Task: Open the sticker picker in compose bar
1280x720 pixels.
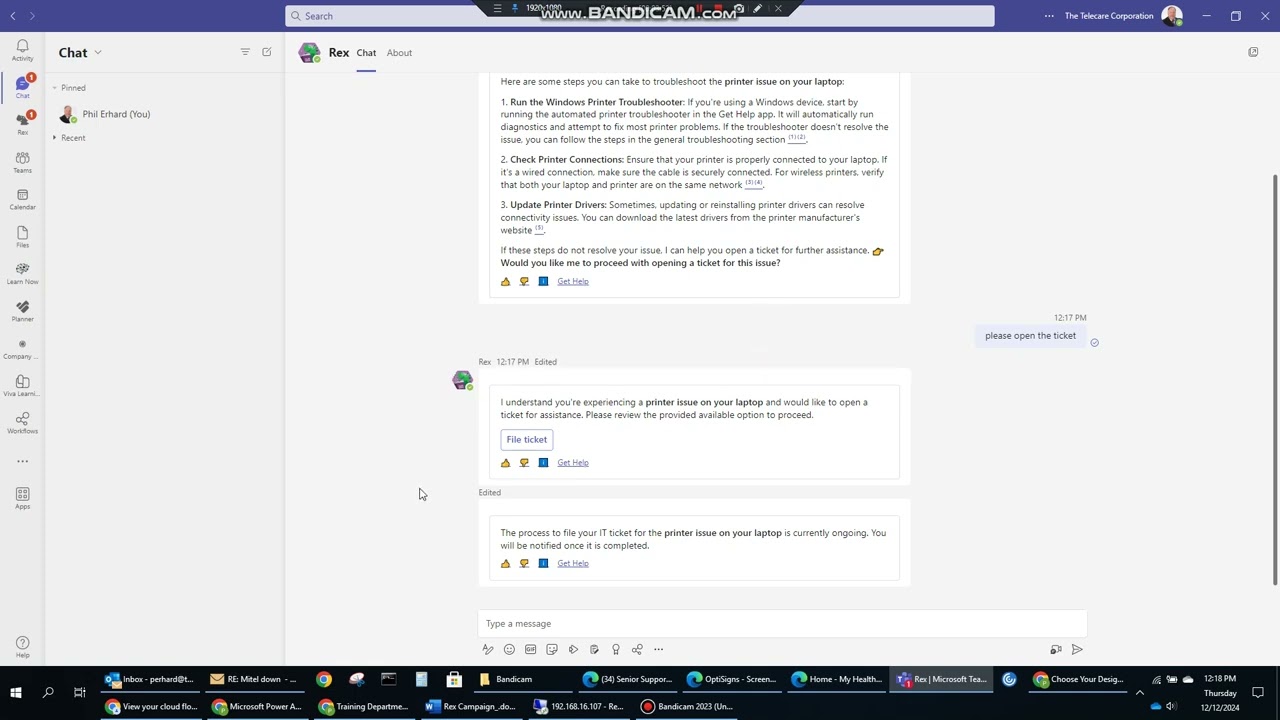Action: (x=551, y=650)
